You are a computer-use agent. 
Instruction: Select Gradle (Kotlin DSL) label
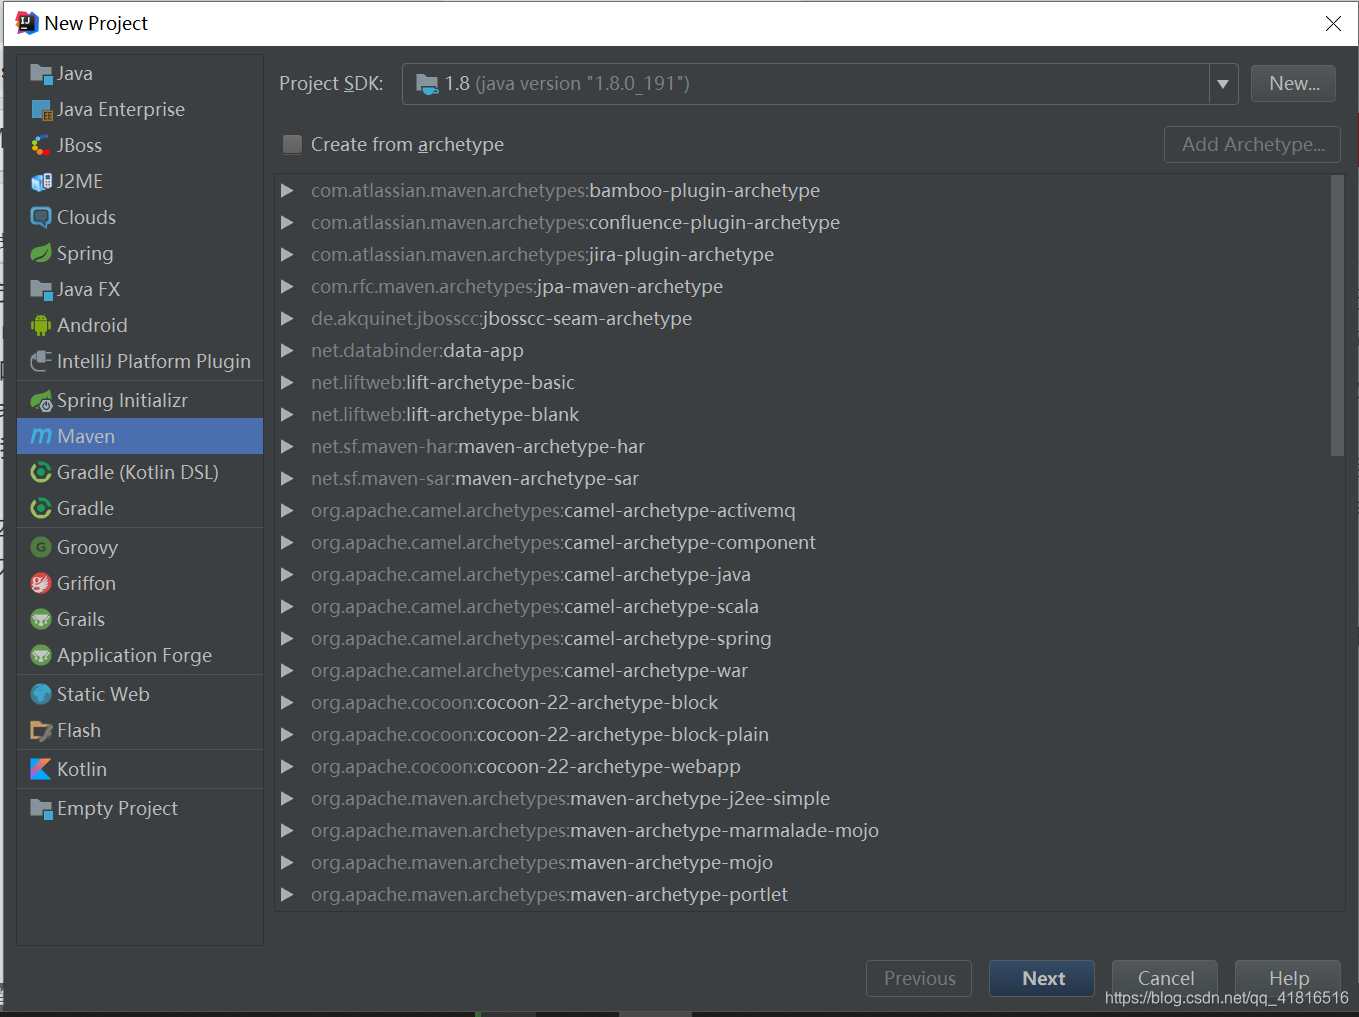coord(138,472)
